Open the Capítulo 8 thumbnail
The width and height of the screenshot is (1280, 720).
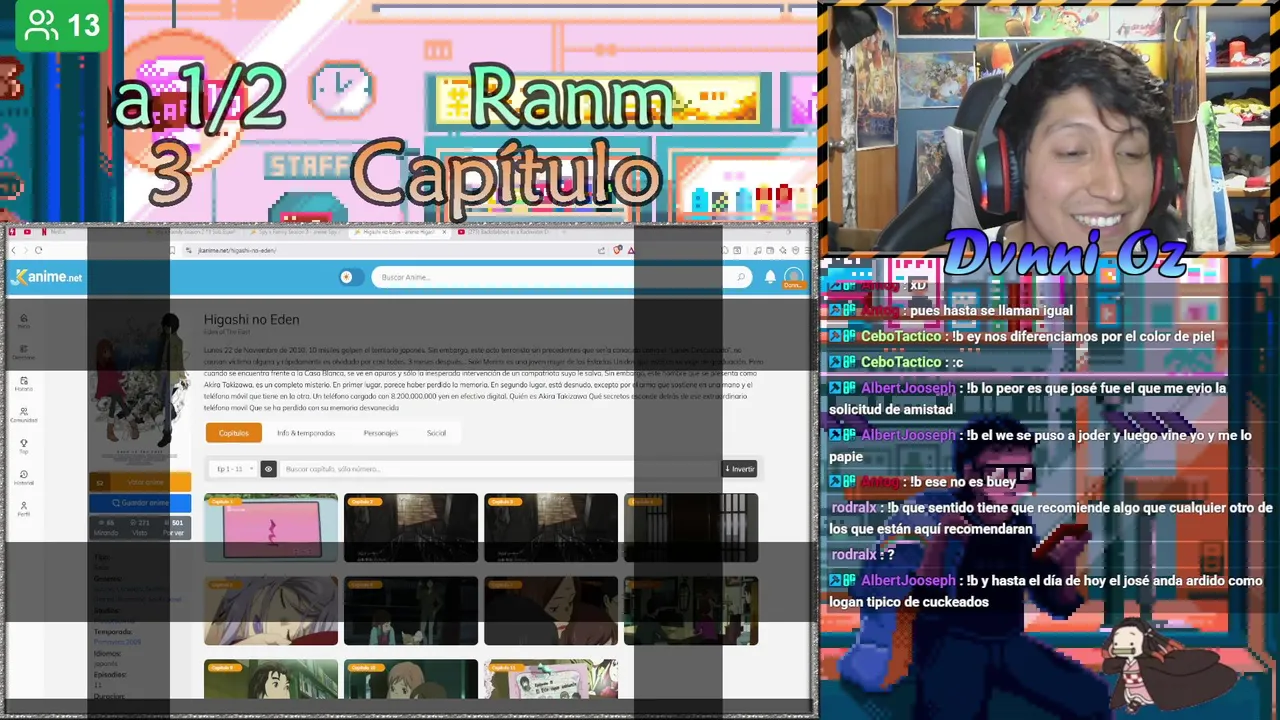(691, 611)
